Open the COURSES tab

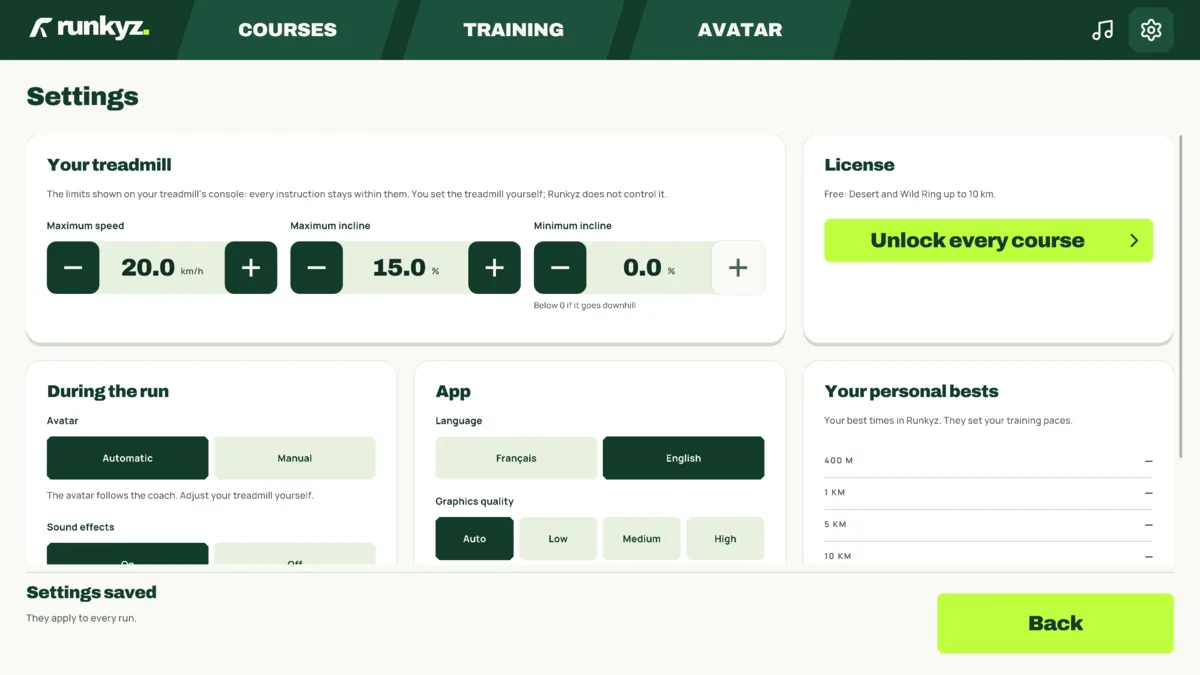click(287, 30)
